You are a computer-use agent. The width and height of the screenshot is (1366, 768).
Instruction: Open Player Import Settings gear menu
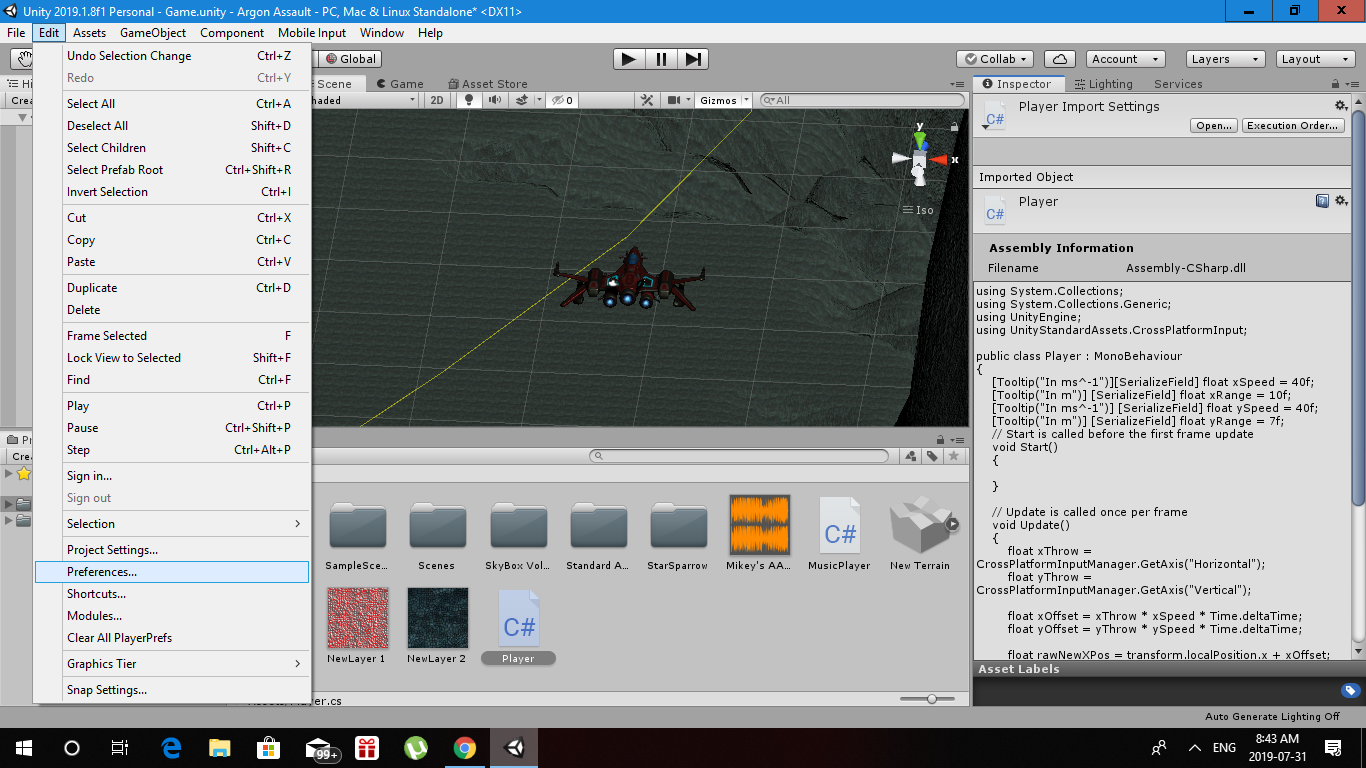1341,106
